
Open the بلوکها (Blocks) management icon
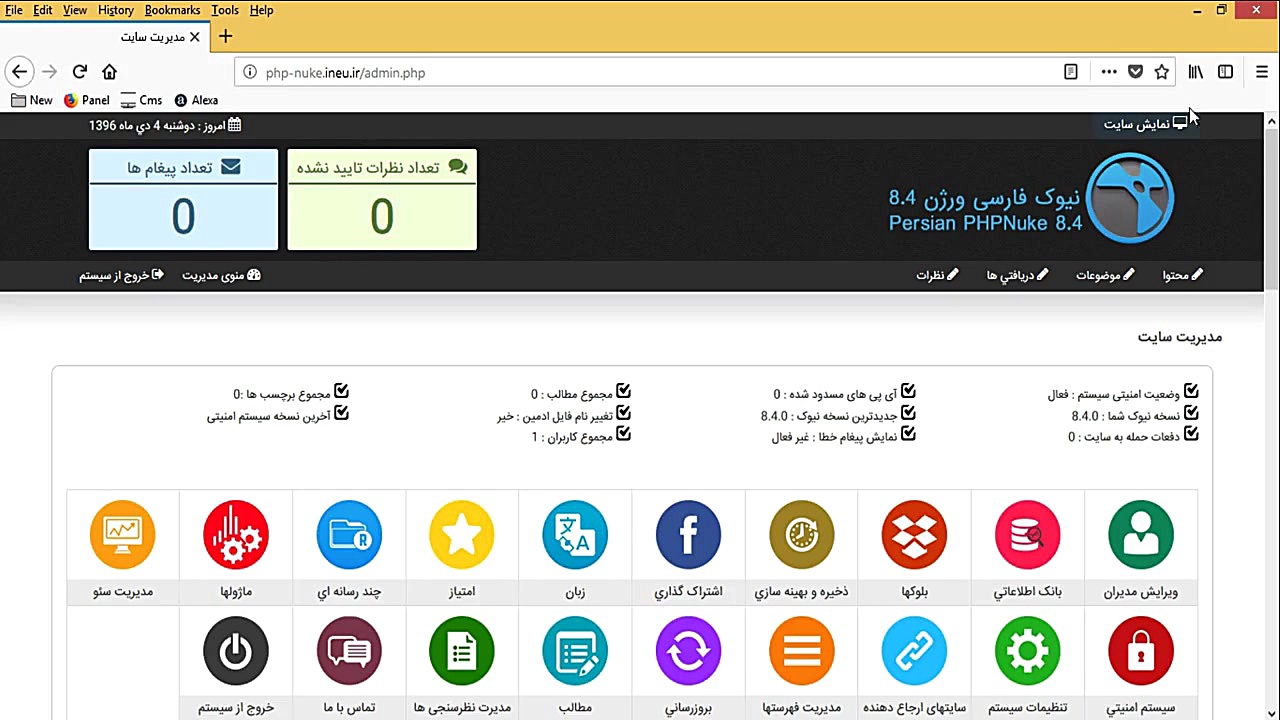click(x=914, y=534)
